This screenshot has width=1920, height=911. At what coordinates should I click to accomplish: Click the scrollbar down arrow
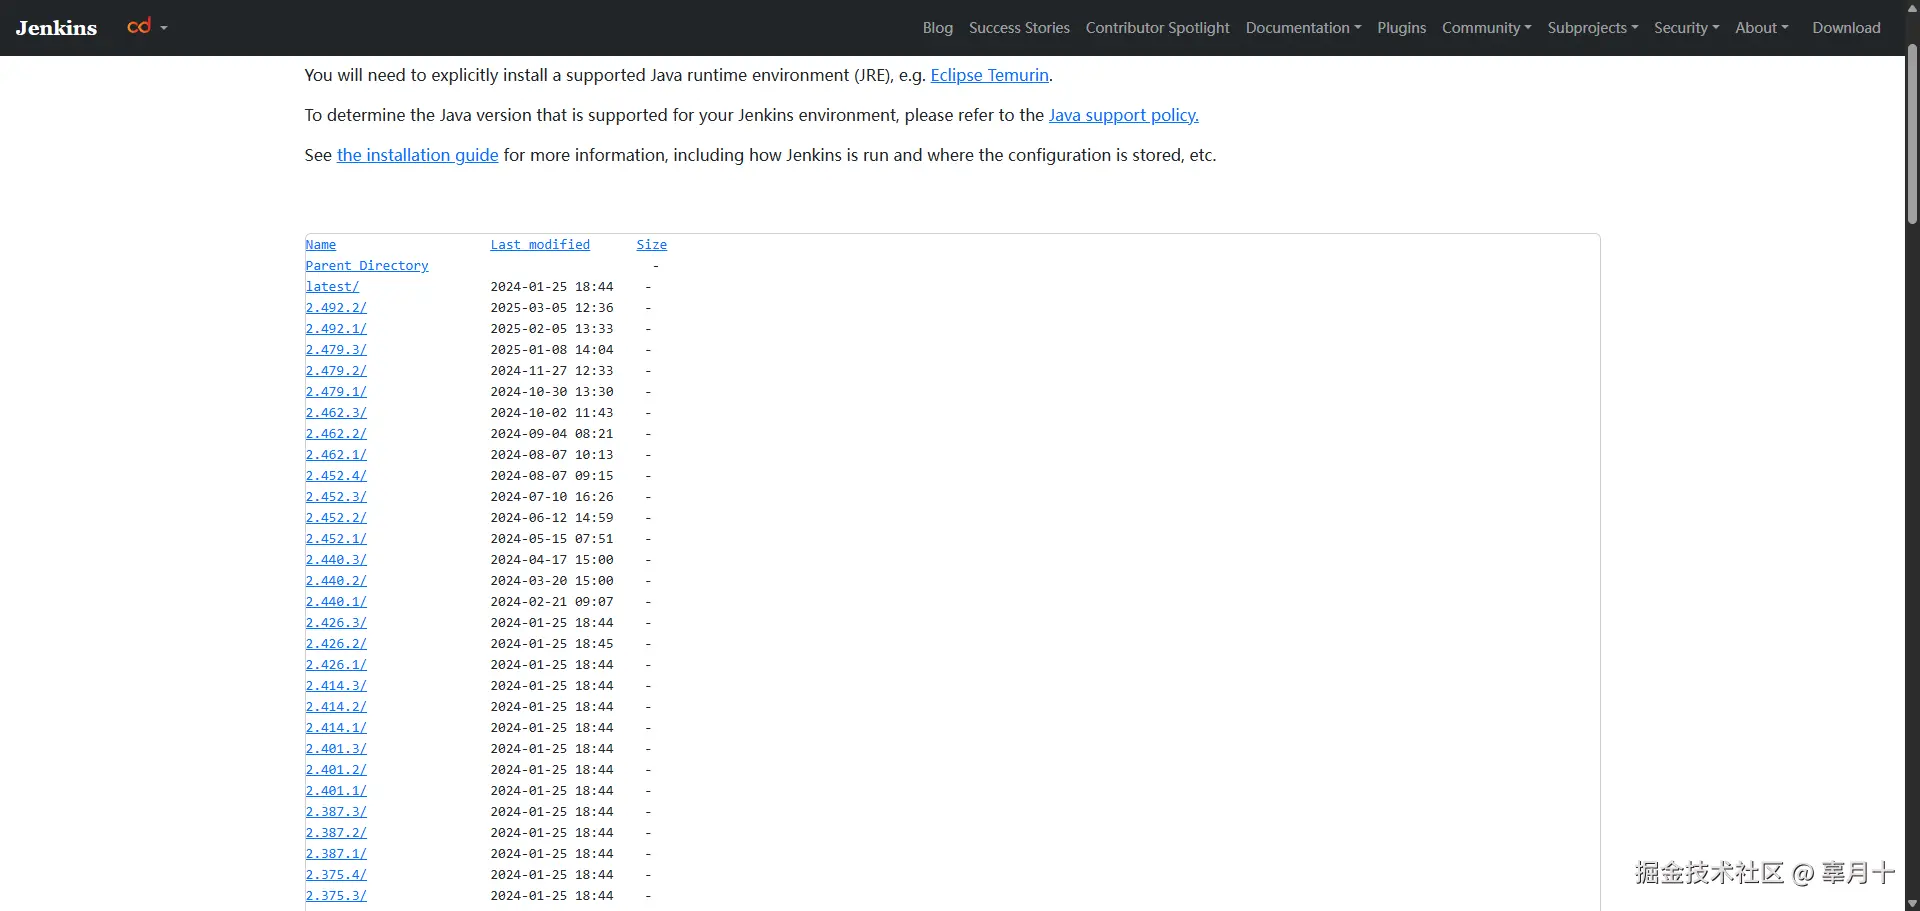pos(1912,903)
